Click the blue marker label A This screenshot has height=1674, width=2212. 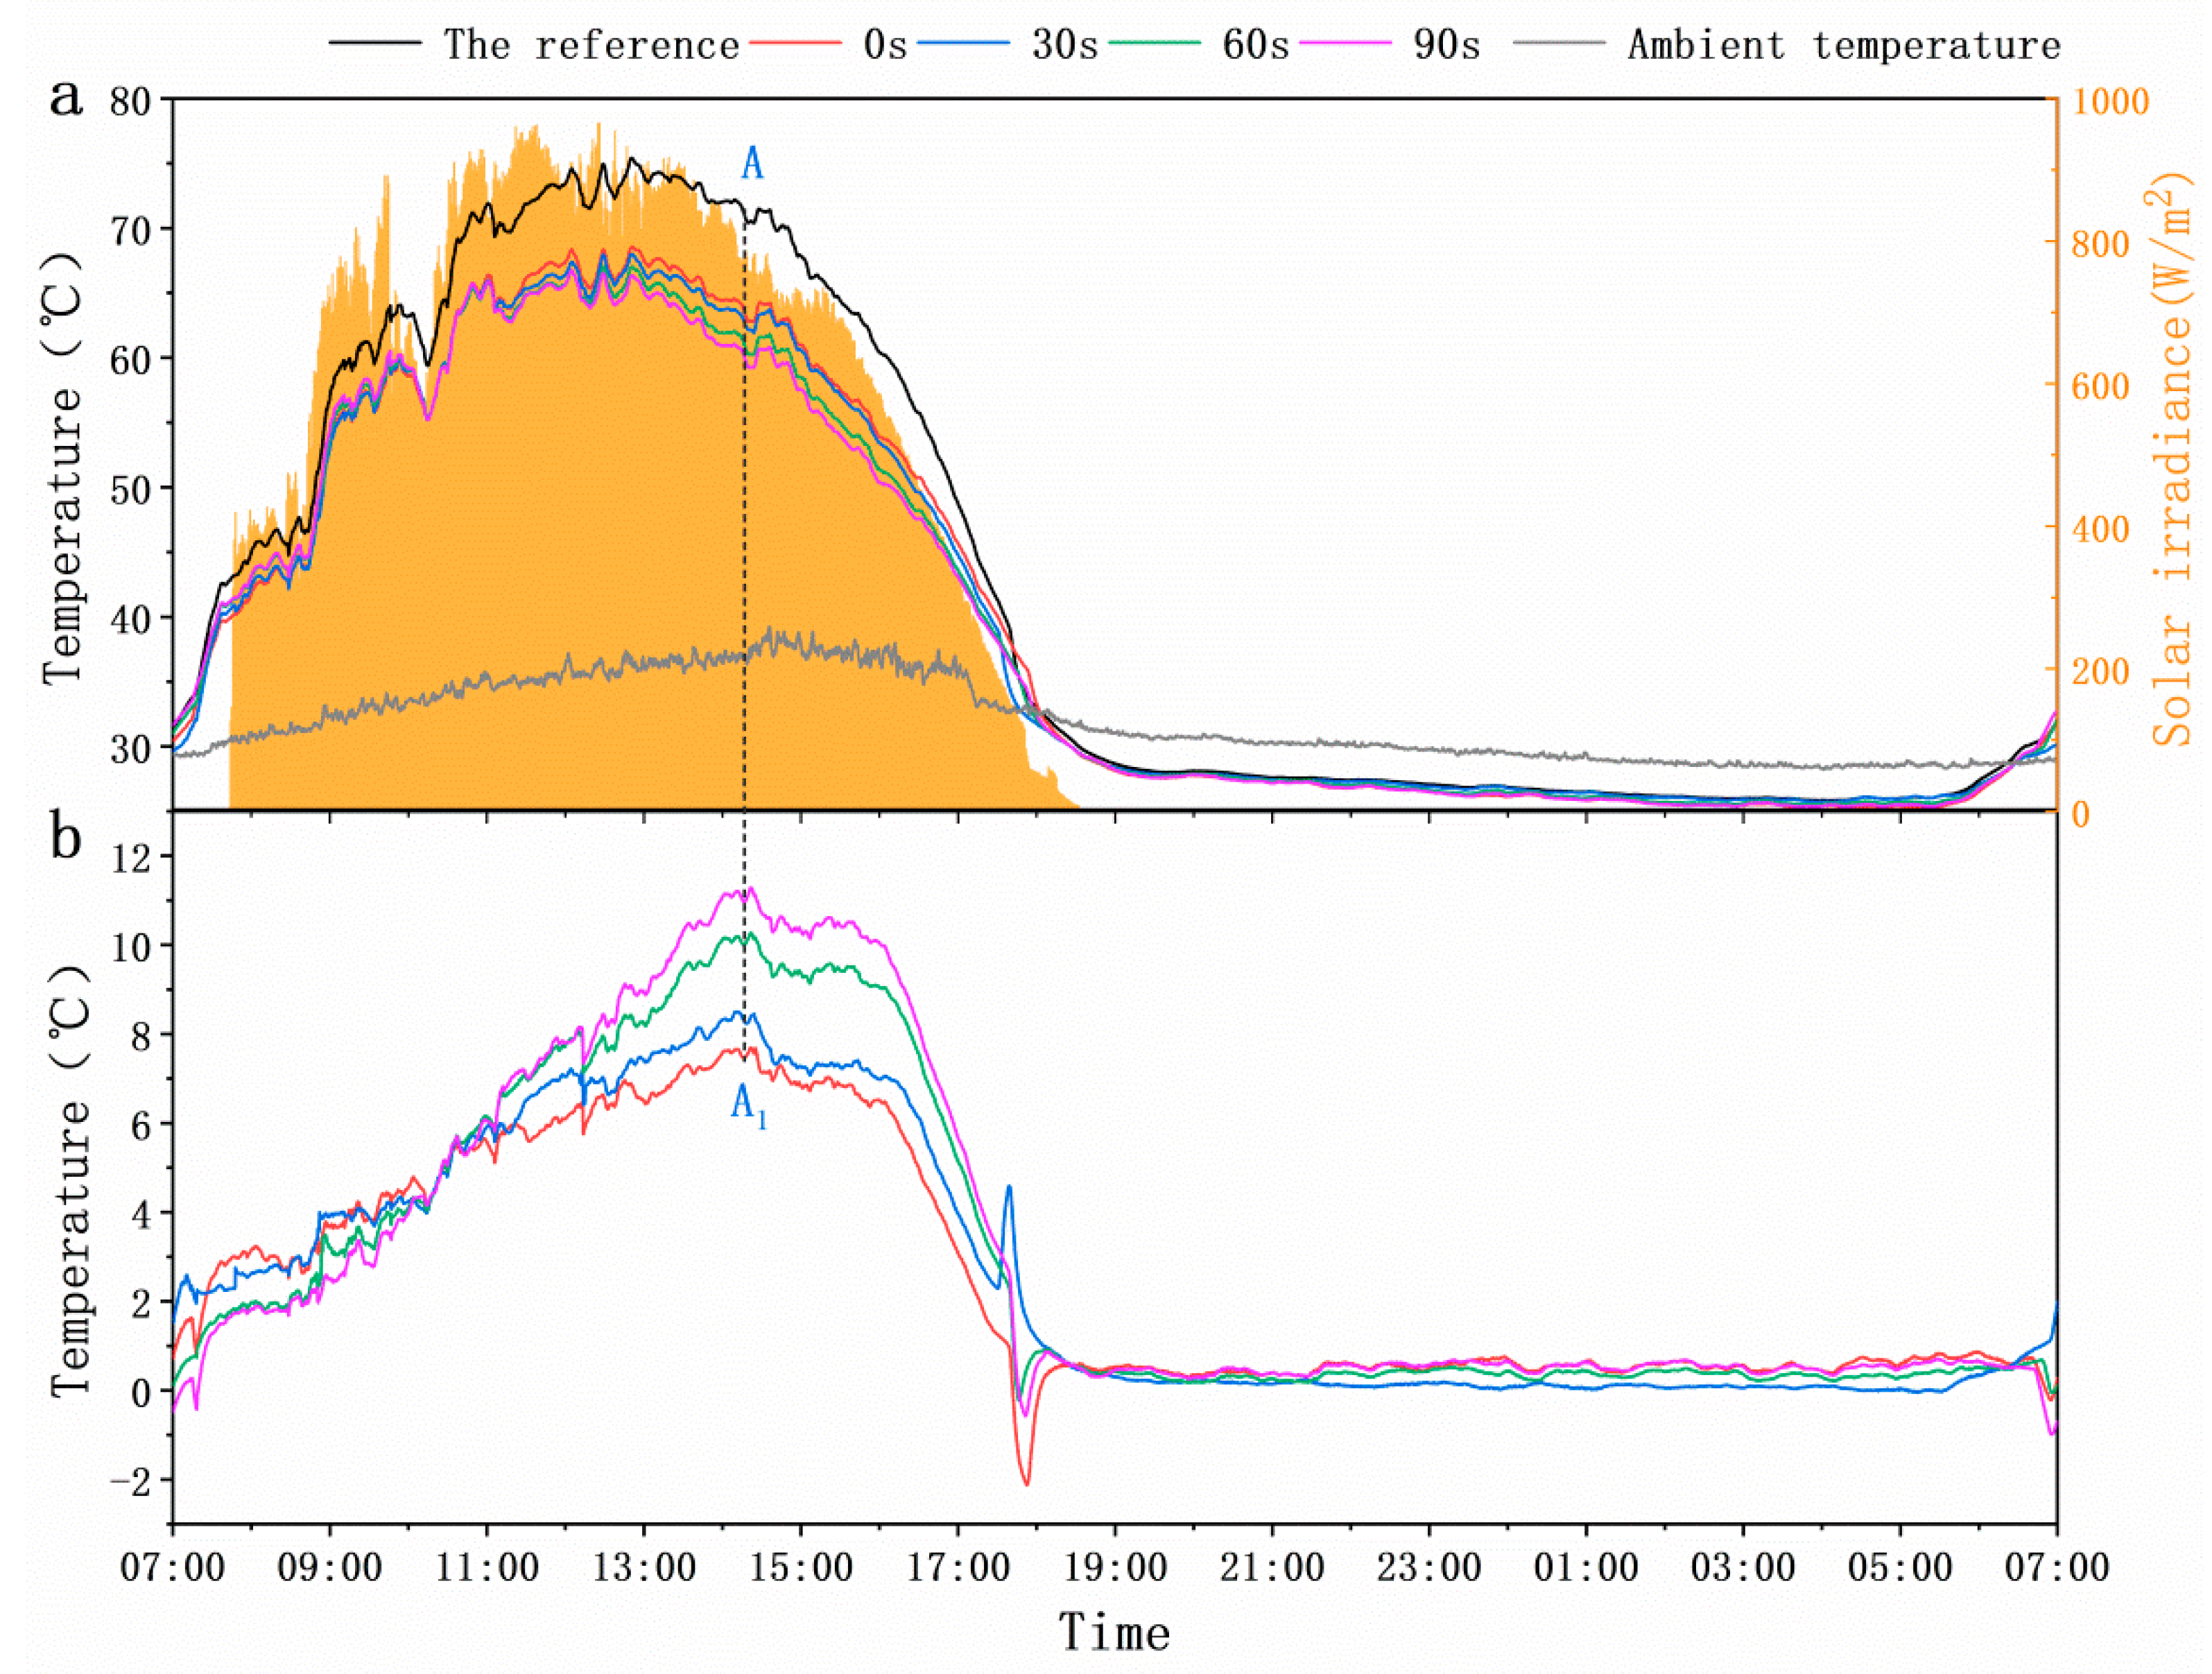(752, 163)
